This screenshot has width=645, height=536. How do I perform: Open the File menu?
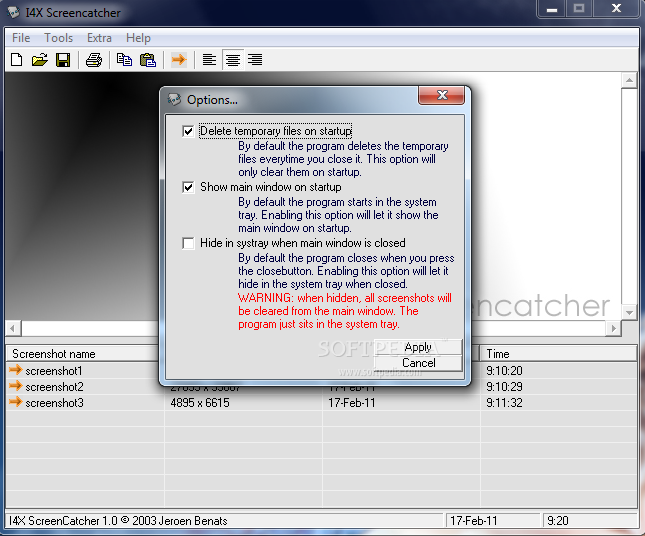[21, 38]
